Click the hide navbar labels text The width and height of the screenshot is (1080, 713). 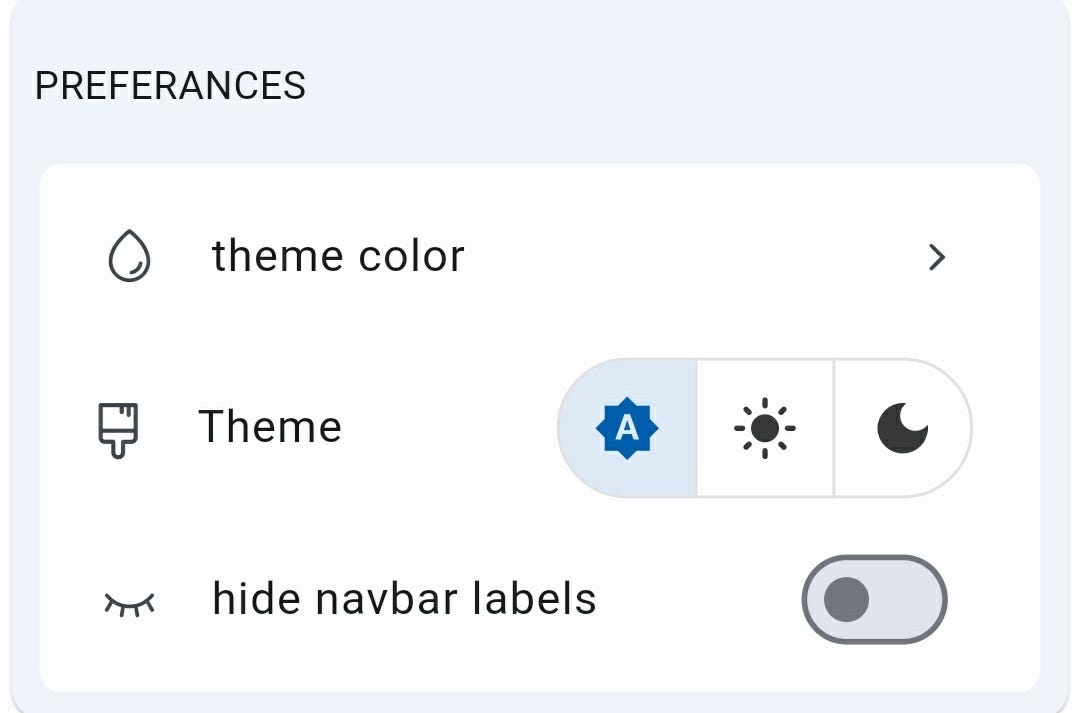[404, 597]
